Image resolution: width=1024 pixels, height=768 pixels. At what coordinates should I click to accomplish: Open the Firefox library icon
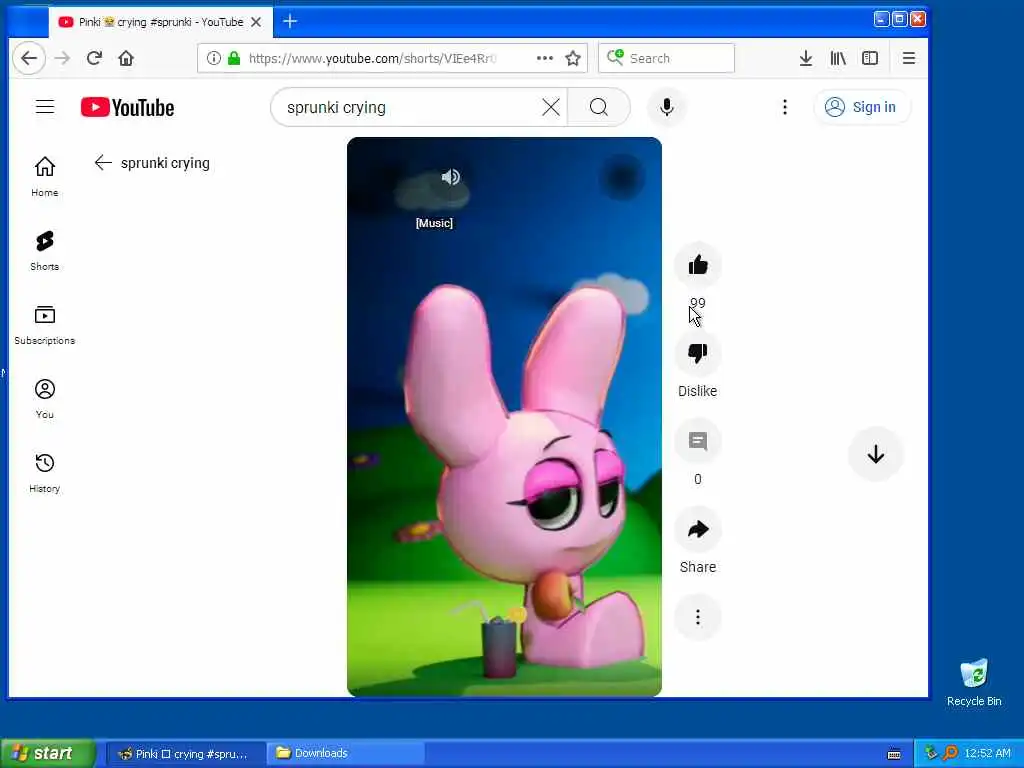pos(838,58)
